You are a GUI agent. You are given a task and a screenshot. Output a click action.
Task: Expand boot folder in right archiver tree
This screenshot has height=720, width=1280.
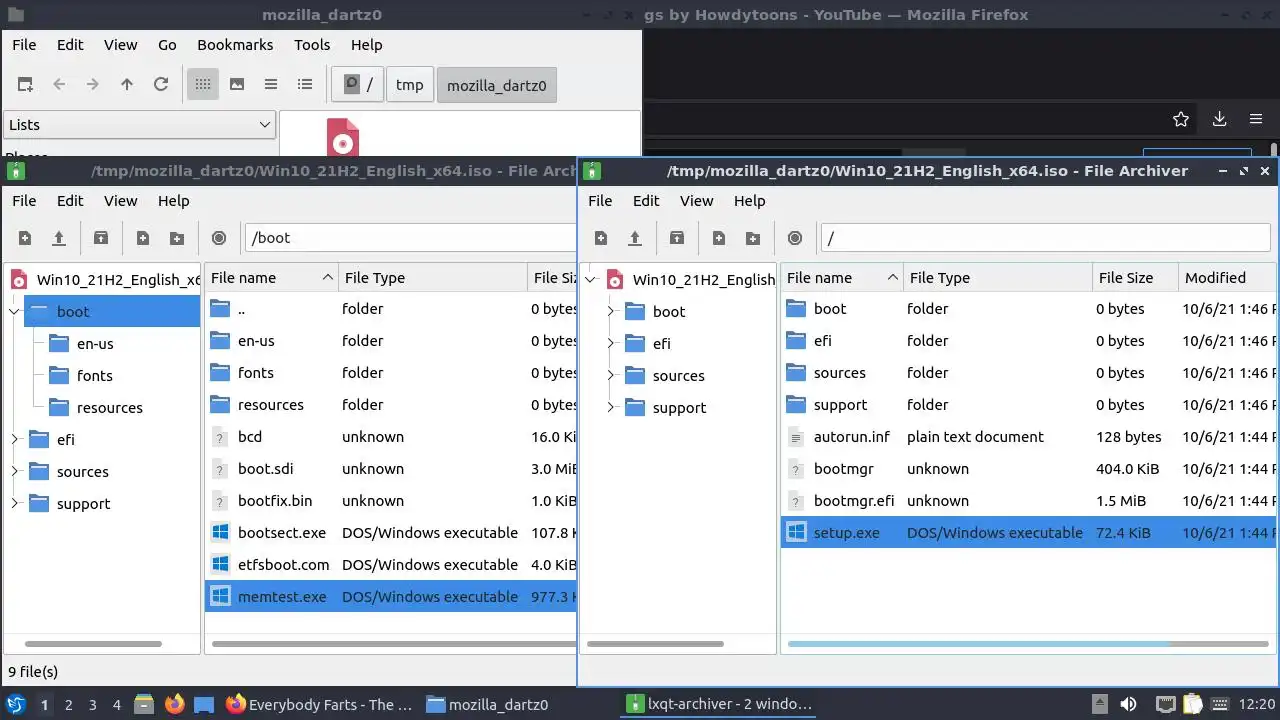point(611,311)
